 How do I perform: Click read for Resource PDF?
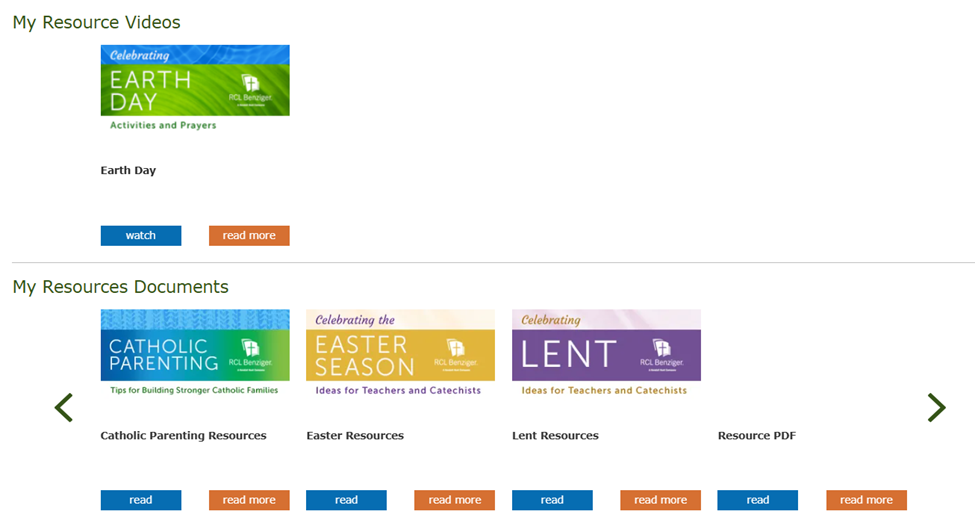(x=758, y=500)
